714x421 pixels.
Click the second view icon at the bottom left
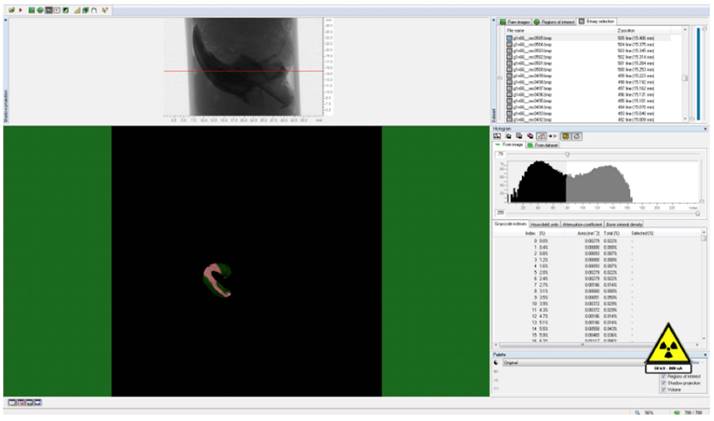[x=21, y=402]
